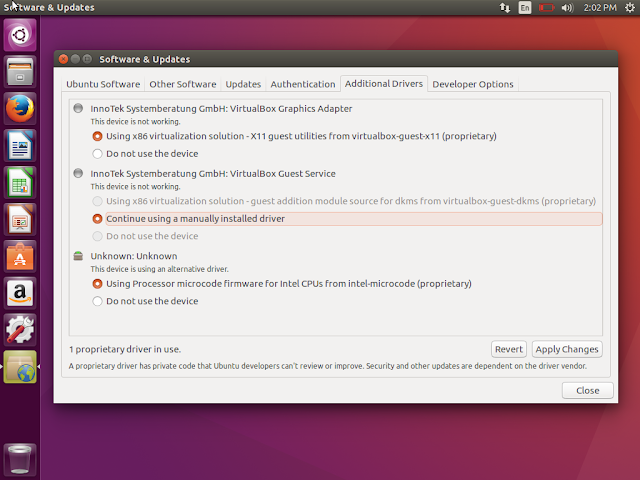Image resolution: width=640 pixels, height=480 pixels.
Task: Select the Additional Drivers tab
Action: [x=384, y=84]
